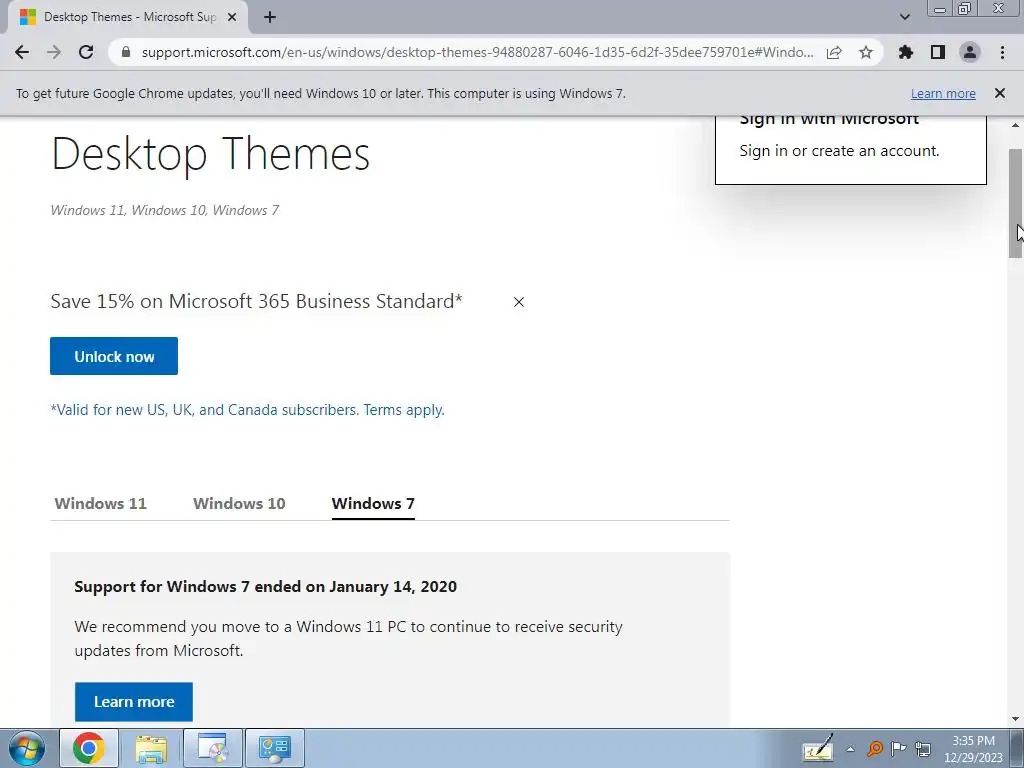Click the forward navigation arrow
The width and height of the screenshot is (1024, 768).
(54, 52)
